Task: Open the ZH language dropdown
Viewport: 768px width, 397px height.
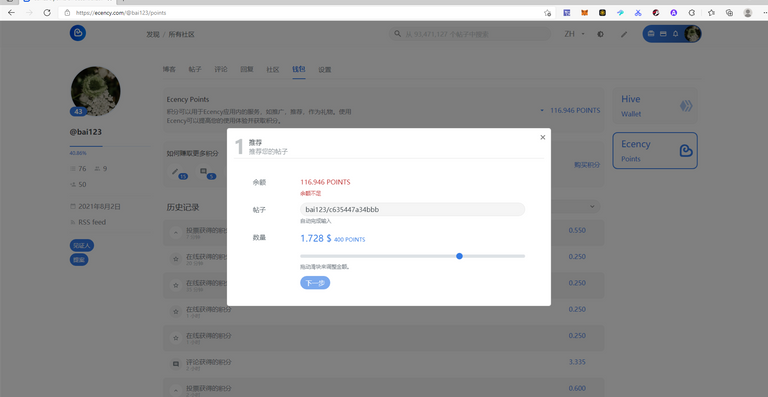Action: click(575, 34)
